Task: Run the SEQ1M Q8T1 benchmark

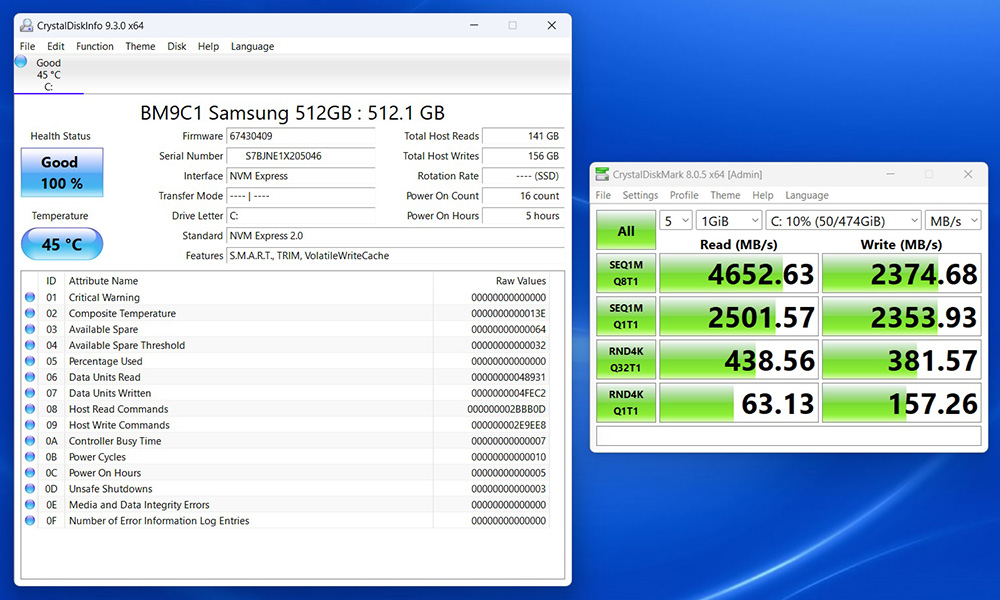Action: [x=626, y=273]
